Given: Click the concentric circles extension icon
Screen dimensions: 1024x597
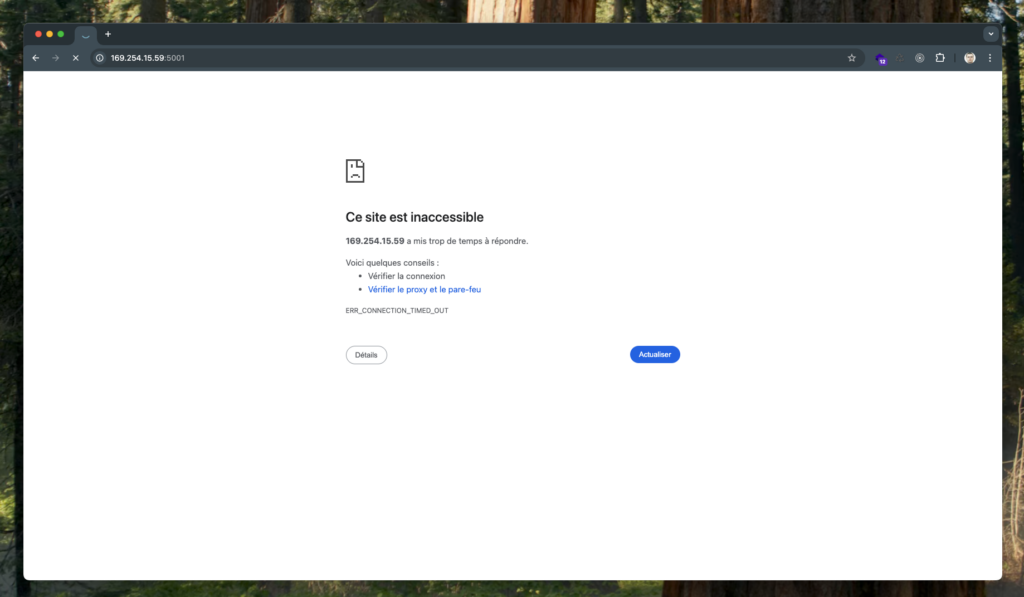Looking at the screenshot, I should (920, 58).
